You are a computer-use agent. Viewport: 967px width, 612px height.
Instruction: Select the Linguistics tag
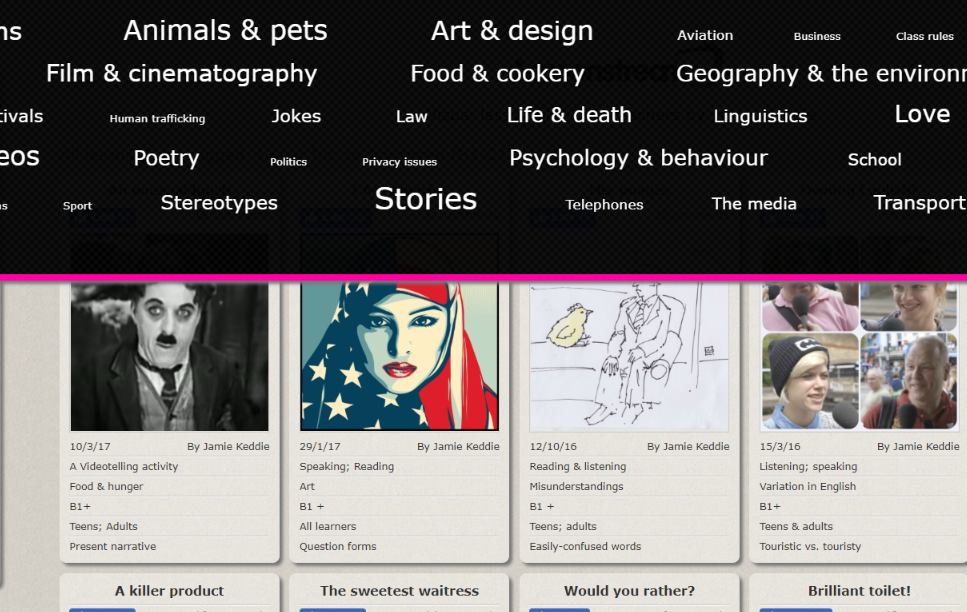pyautogui.click(x=760, y=116)
